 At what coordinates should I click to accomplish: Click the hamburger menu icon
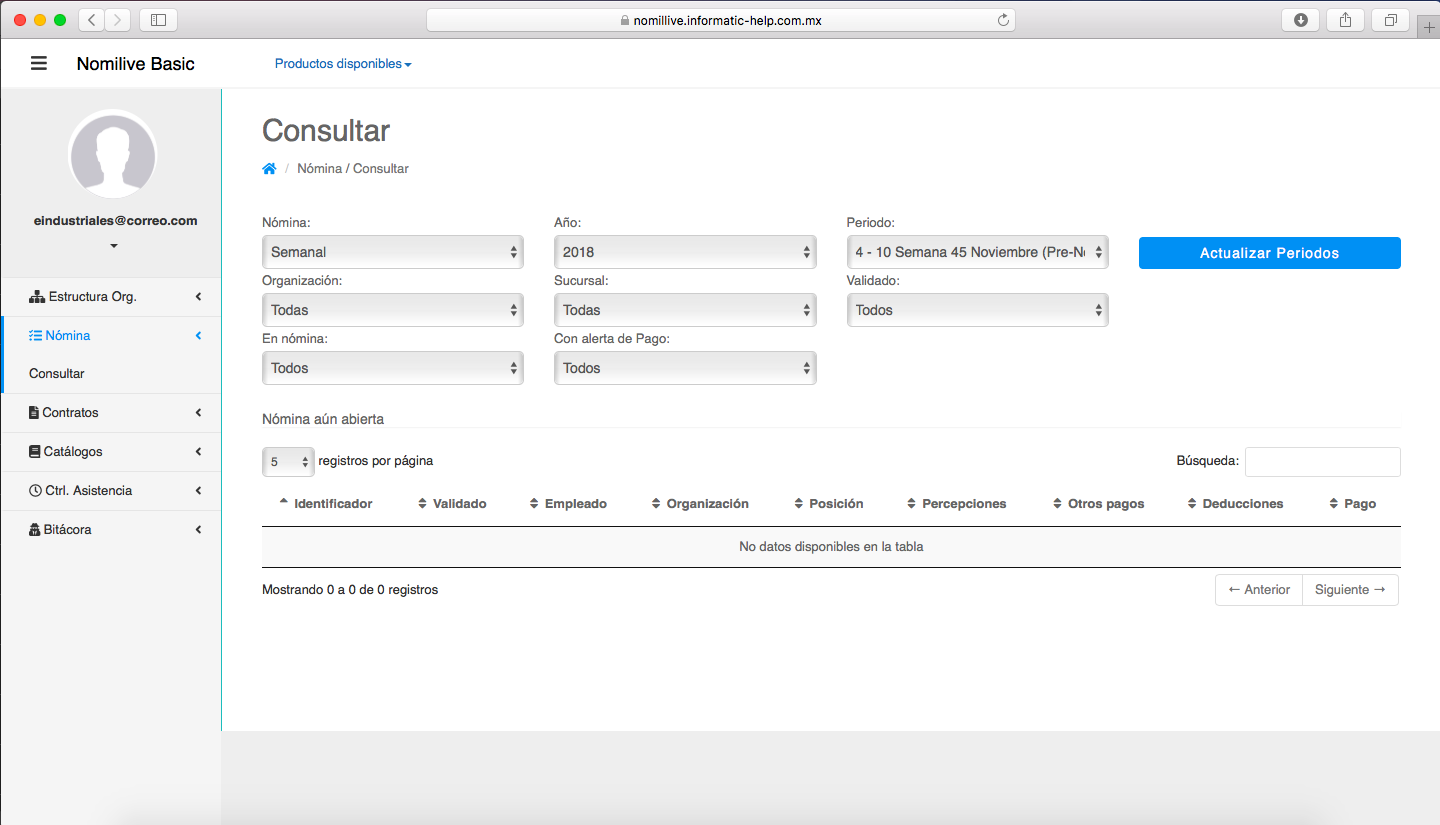coord(39,64)
